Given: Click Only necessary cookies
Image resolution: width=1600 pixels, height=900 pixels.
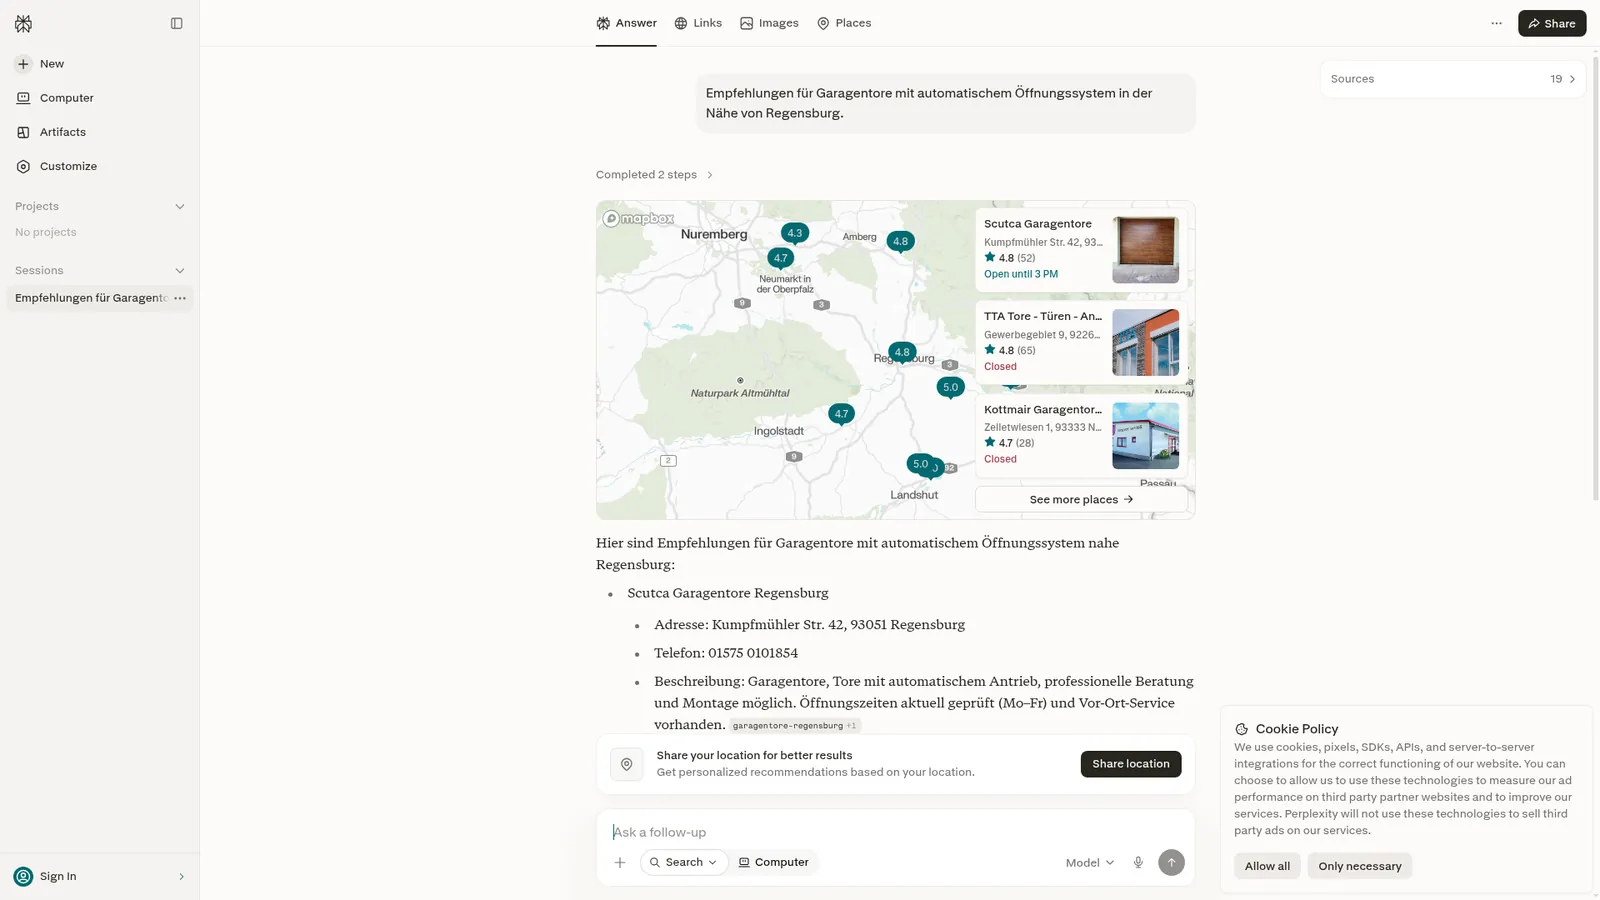Looking at the screenshot, I should (1359, 866).
